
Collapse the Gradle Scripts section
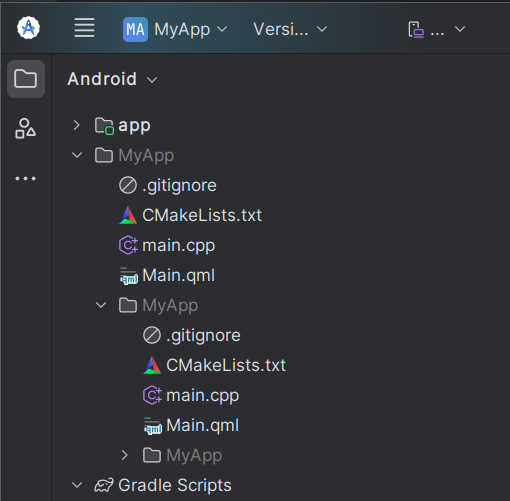tap(77, 485)
